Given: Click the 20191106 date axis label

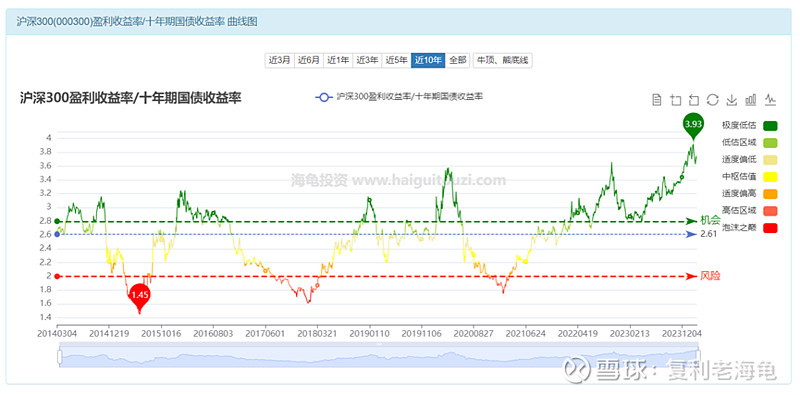Looking at the screenshot, I should pos(422,333).
